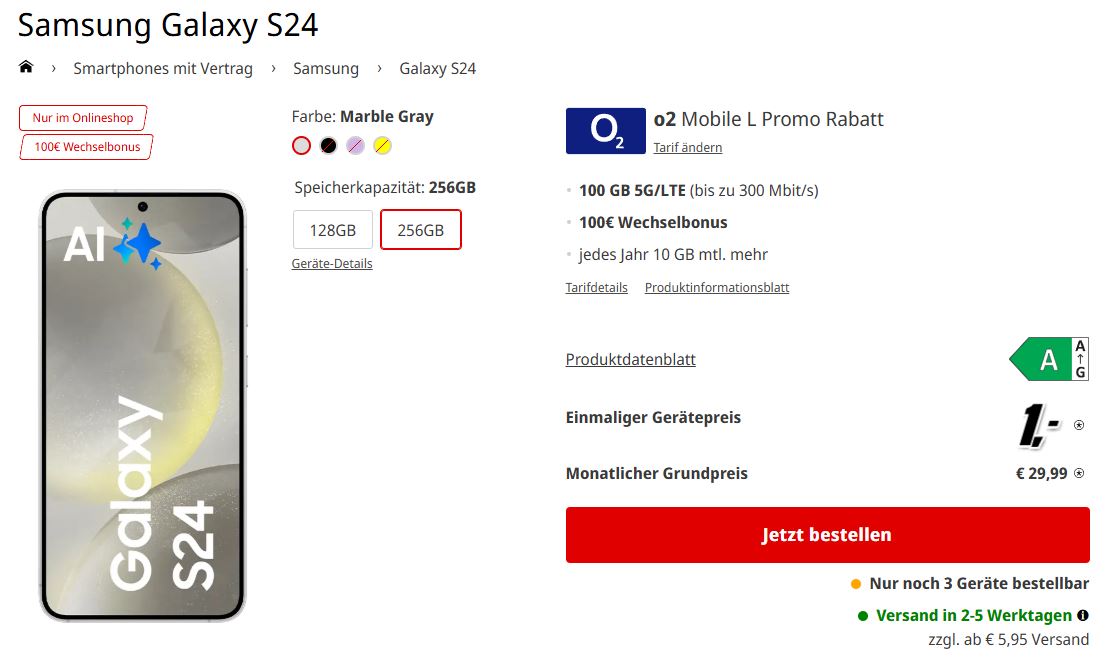Pick the yellow color option

click(x=382, y=146)
